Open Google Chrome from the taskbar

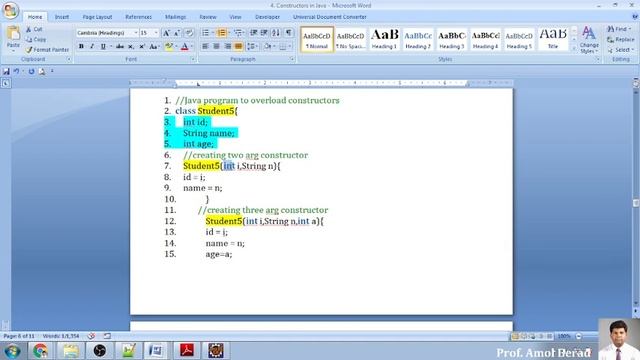tap(40, 351)
